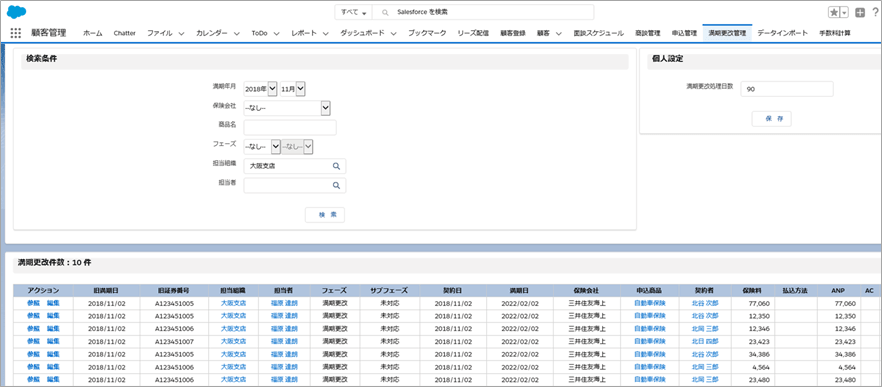Click 北岡 三郎 link in the 23,480 row

(705, 380)
